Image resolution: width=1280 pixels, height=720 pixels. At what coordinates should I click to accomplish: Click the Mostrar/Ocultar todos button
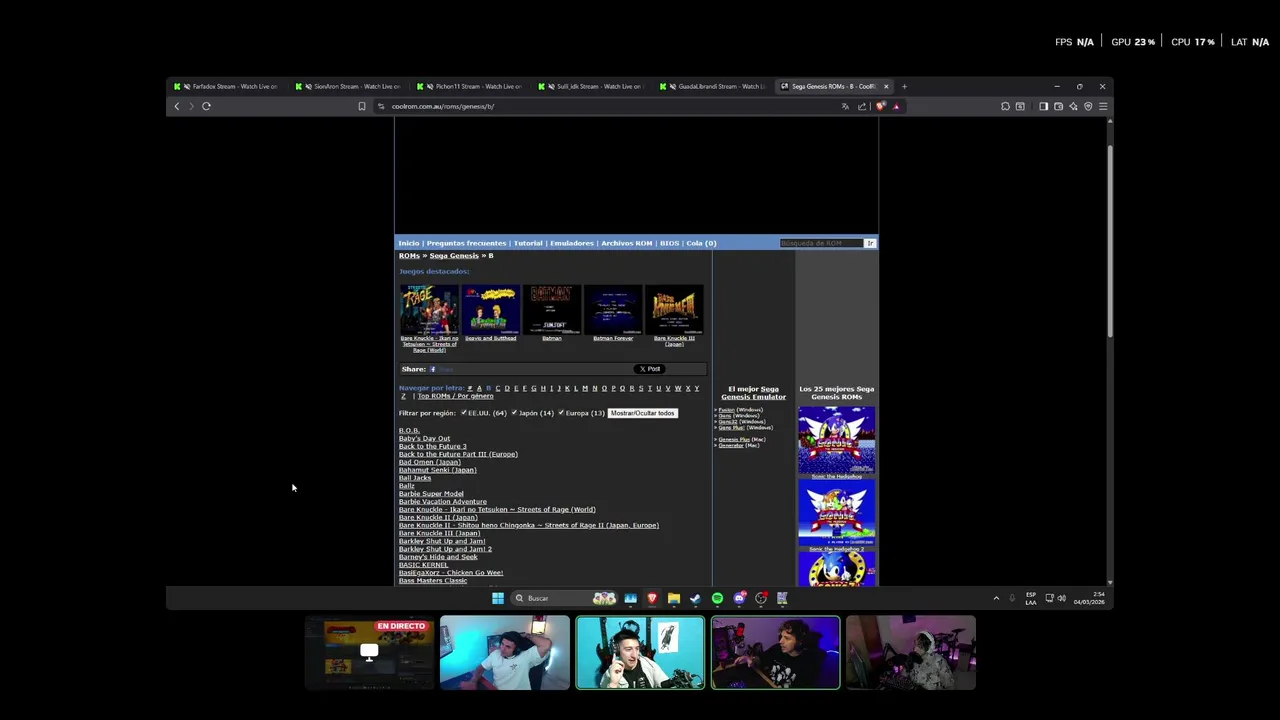click(x=642, y=413)
